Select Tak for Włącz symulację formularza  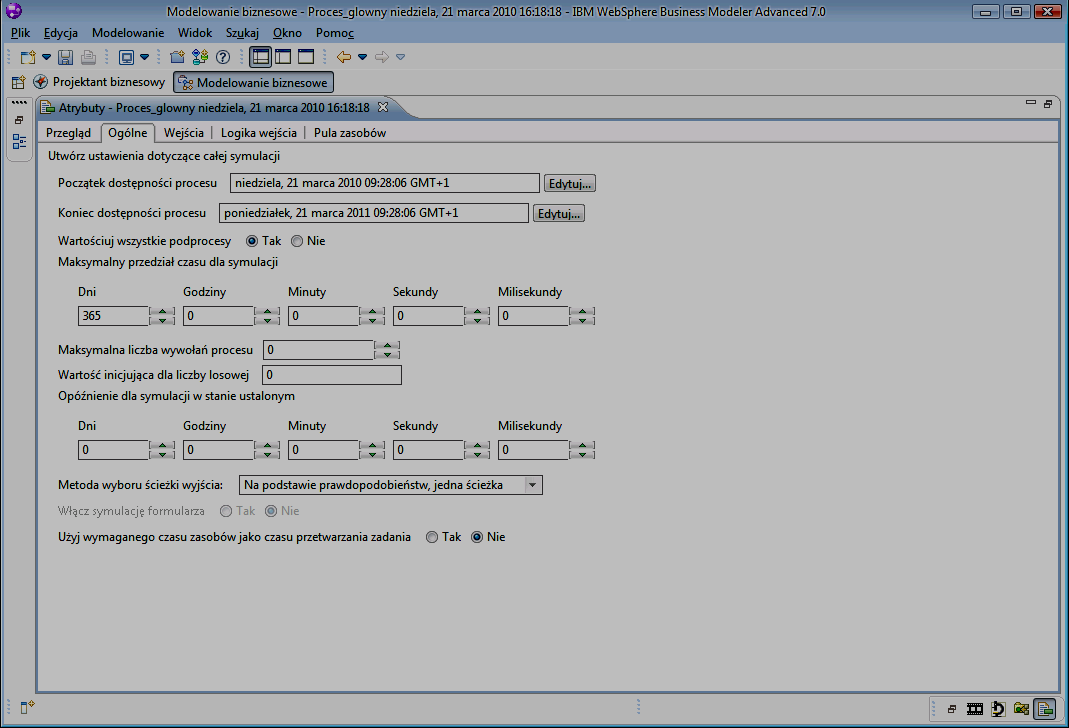tap(226, 511)
